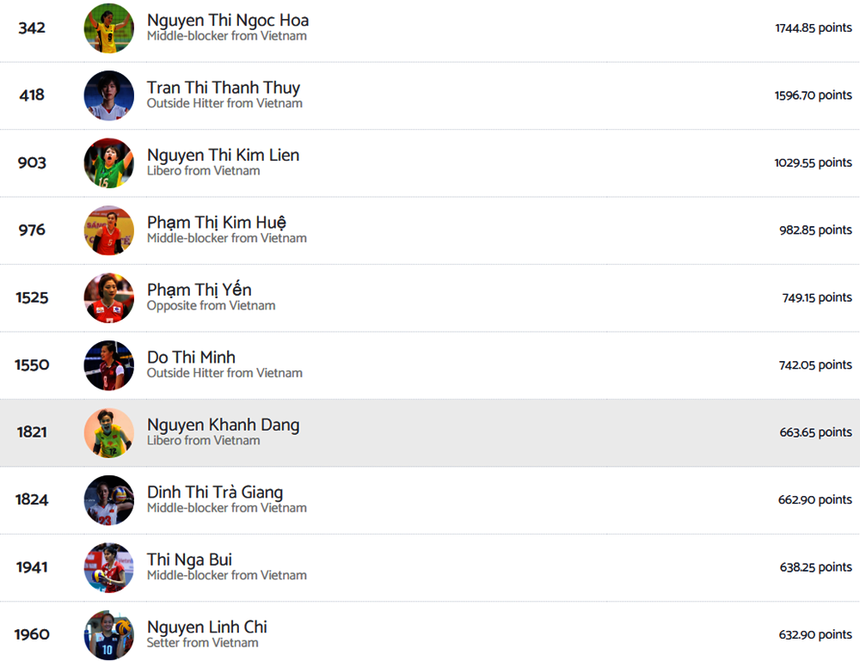This screenshot has height=661, width=860.
Task: Click Nguyen Khanh Dang's avatar image
Action: pyautogui.click(x=109, y=432)
